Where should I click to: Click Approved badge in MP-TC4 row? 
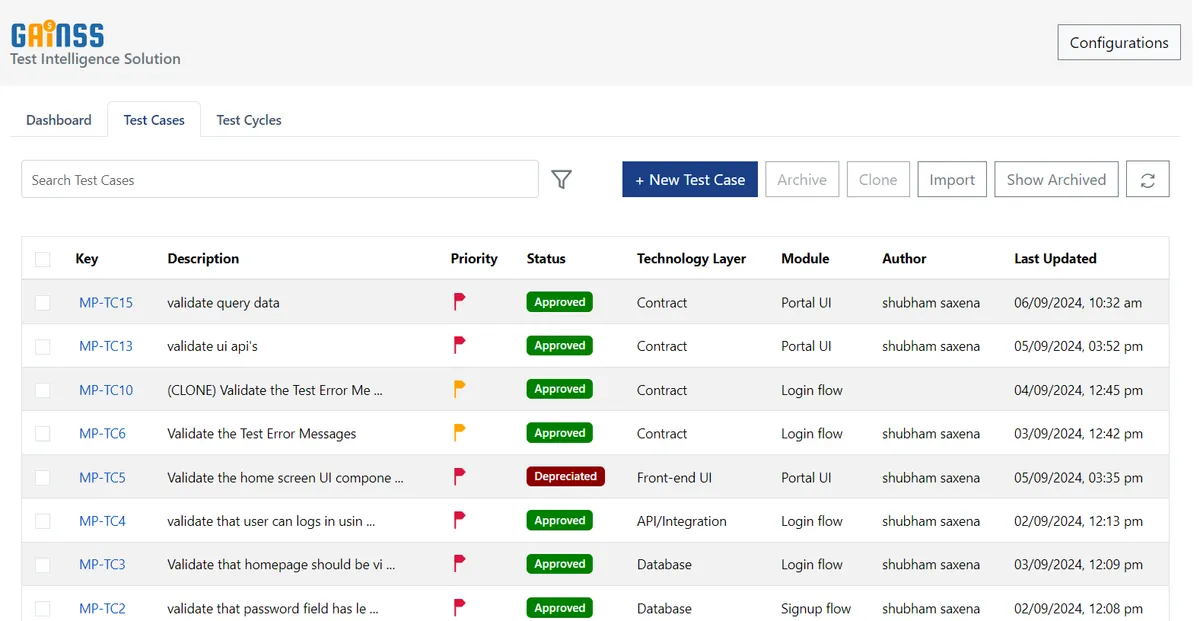point(560,521)
